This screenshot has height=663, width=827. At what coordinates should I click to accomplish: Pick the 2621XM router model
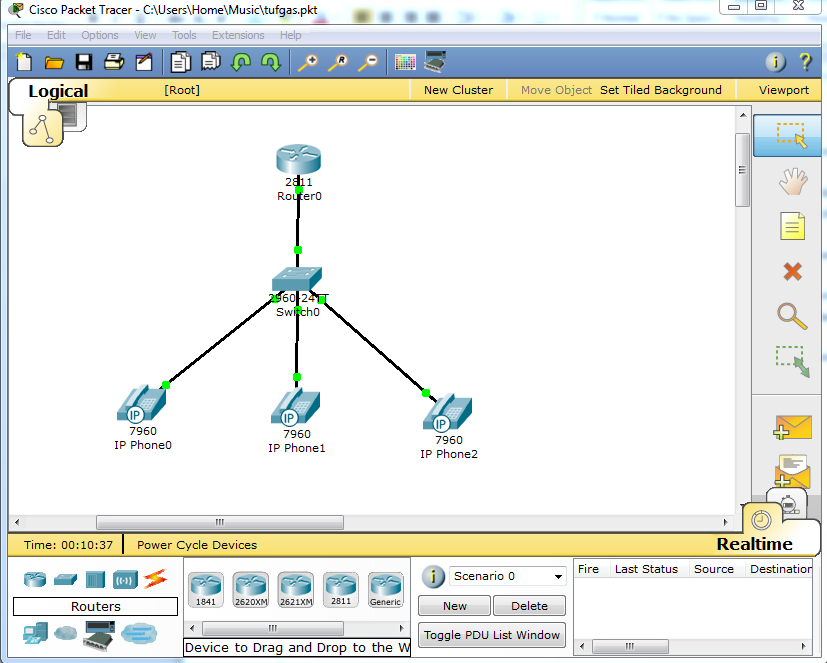[x=296, y=589]
